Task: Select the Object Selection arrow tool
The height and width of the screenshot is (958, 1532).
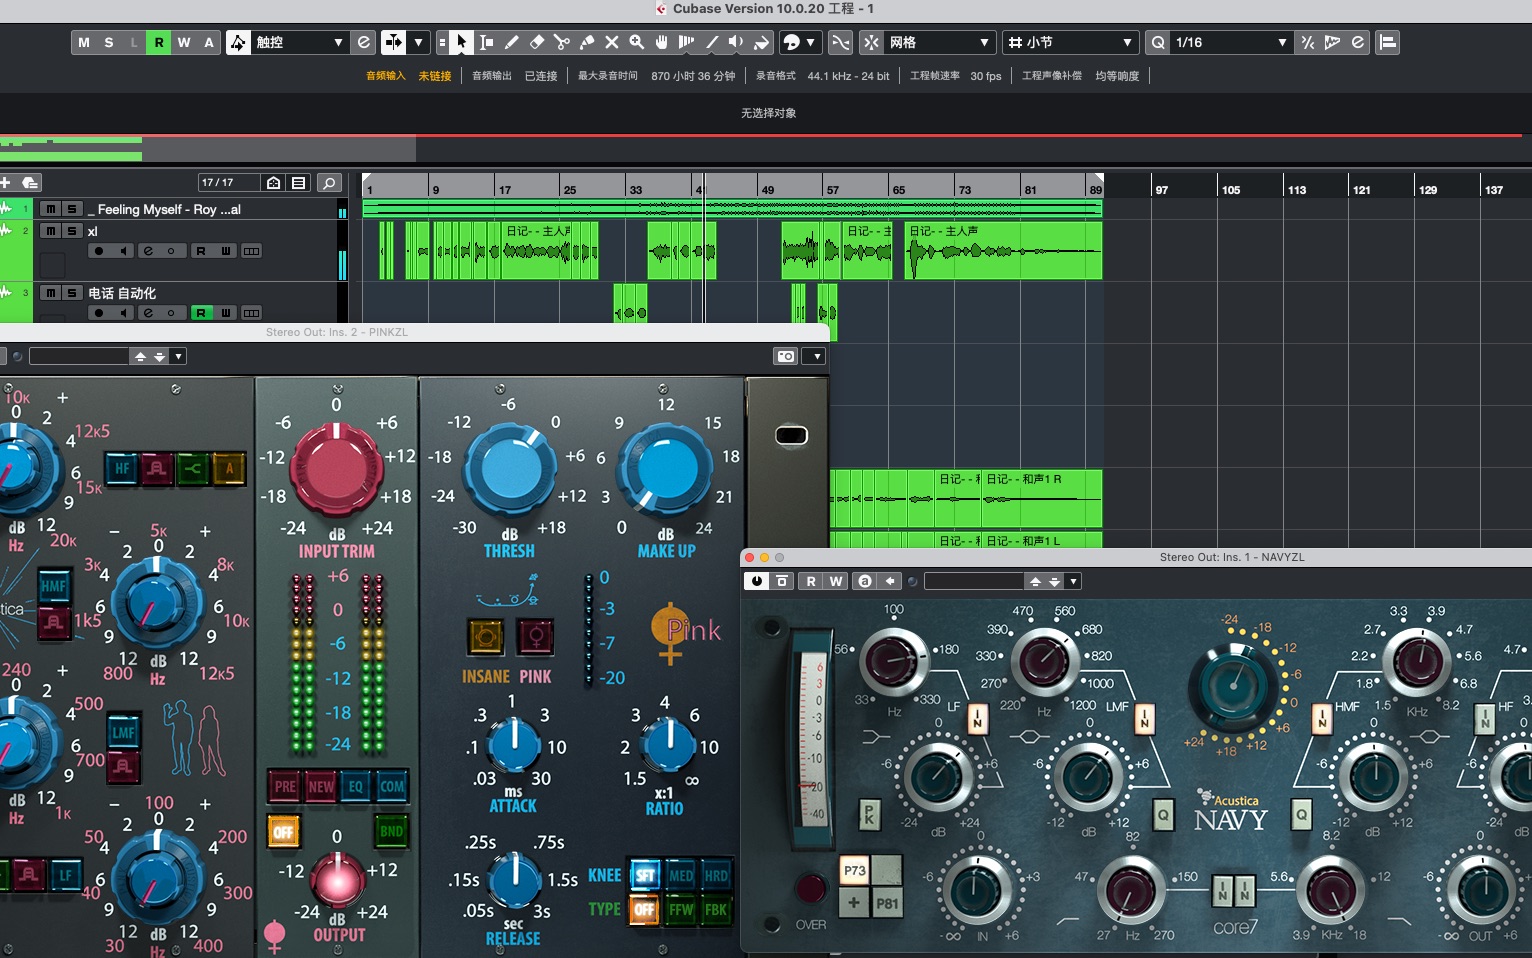Action: (x=461, y=42)
